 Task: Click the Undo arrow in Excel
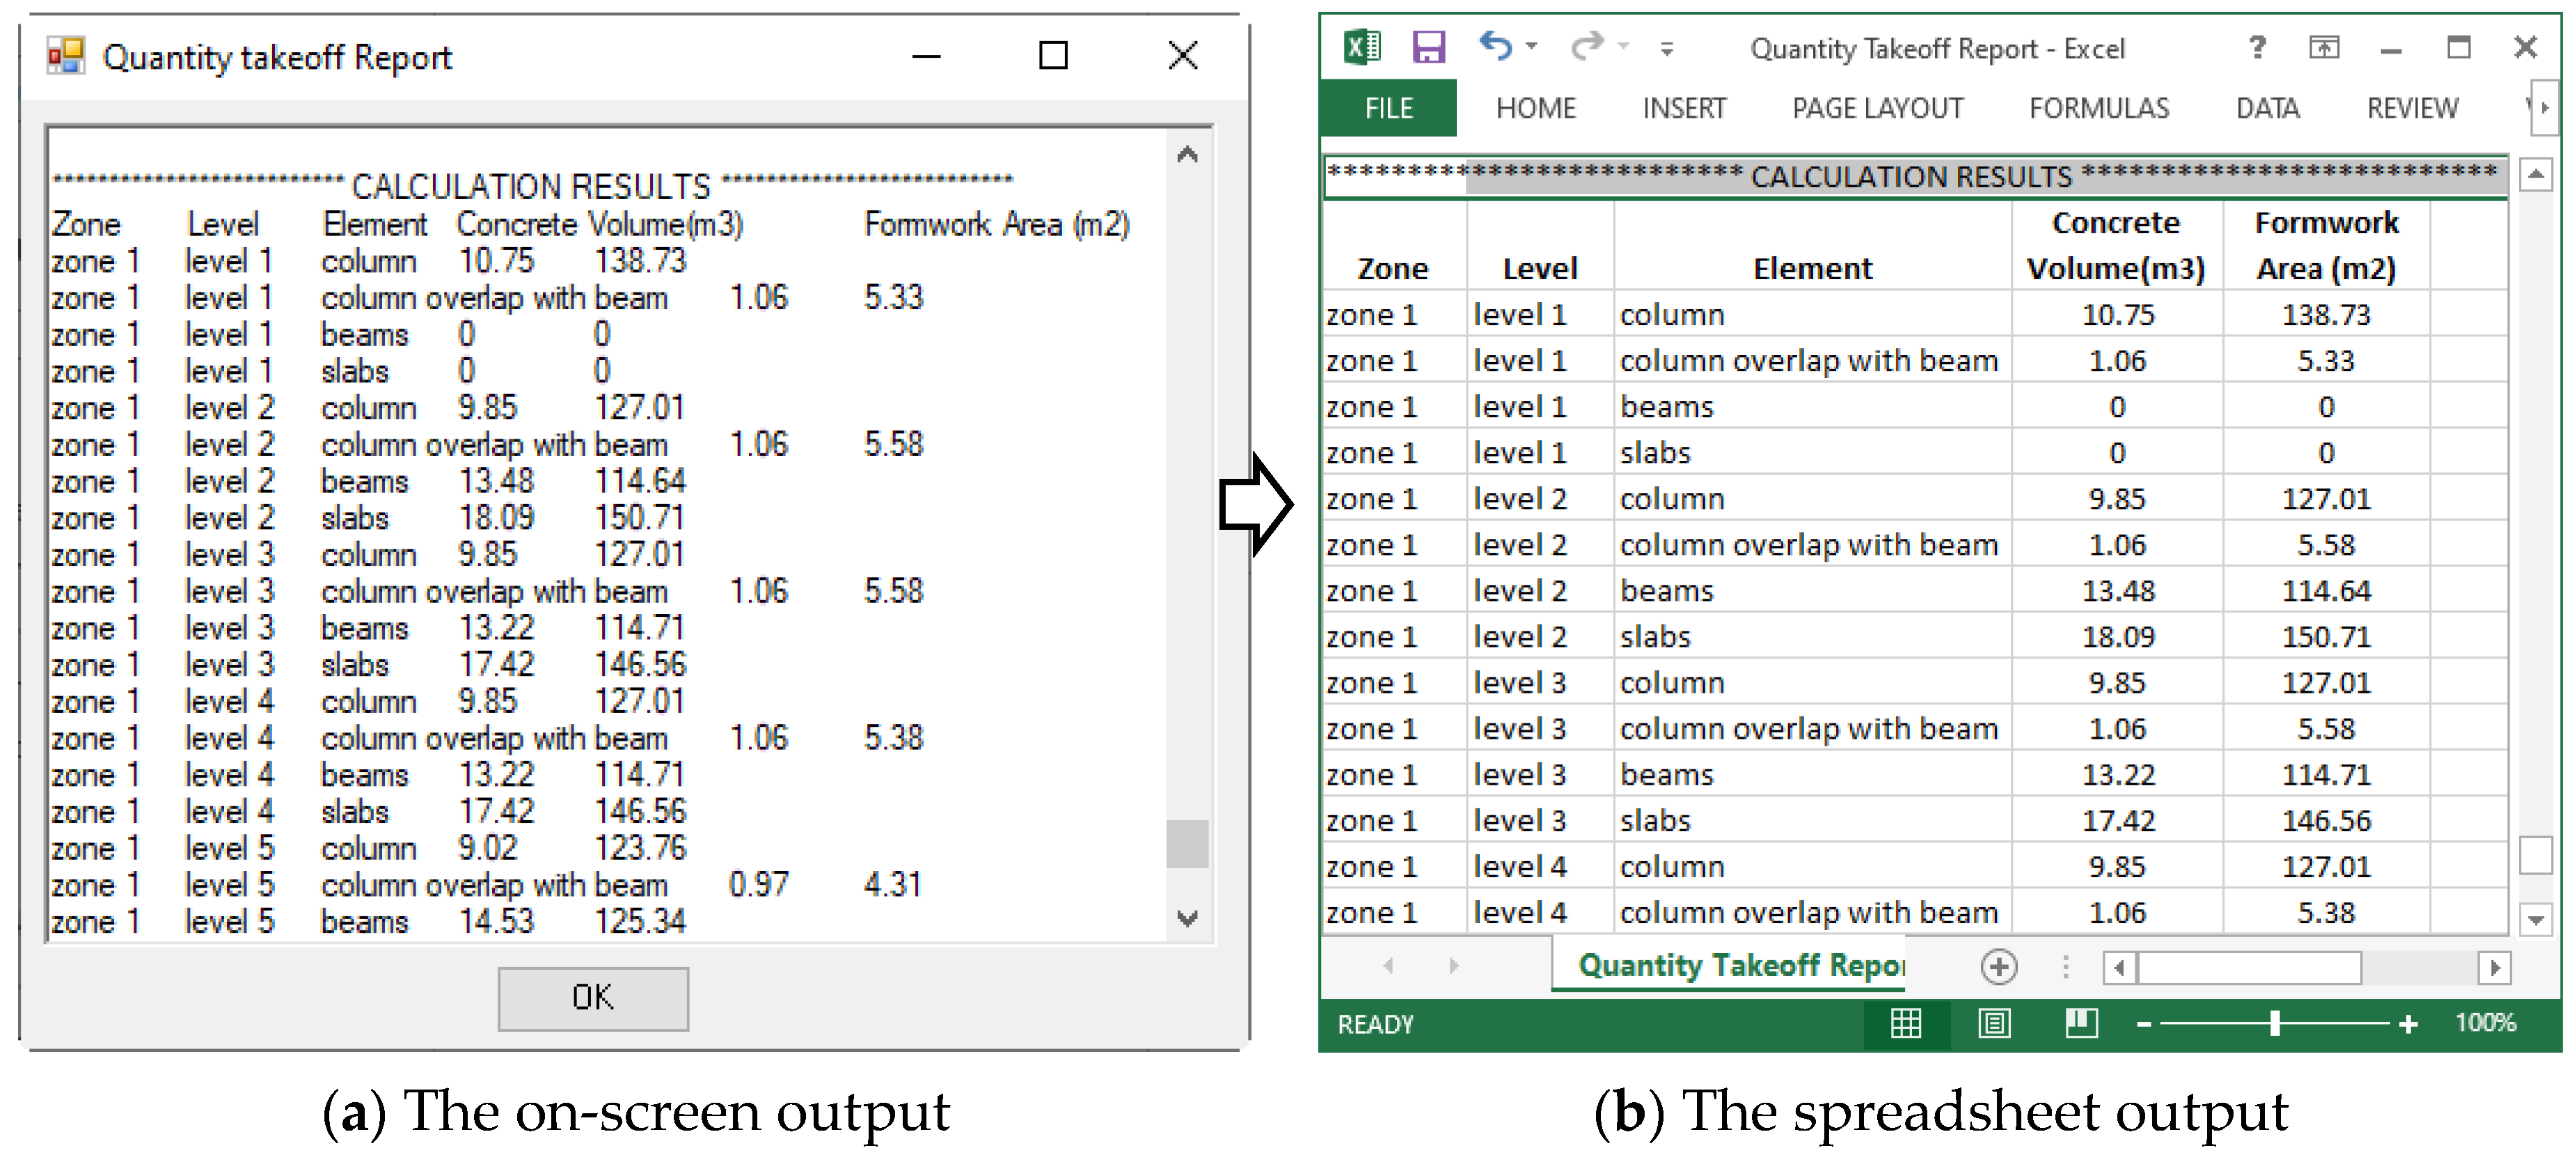pos(1495,45)
